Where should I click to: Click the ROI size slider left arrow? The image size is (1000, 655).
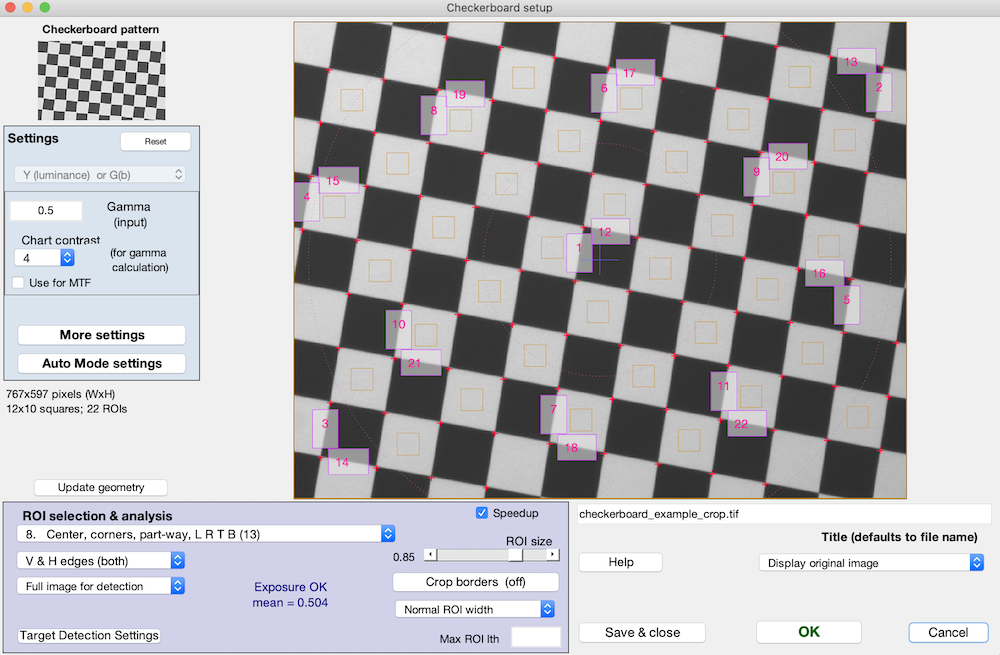coord(430,555)
